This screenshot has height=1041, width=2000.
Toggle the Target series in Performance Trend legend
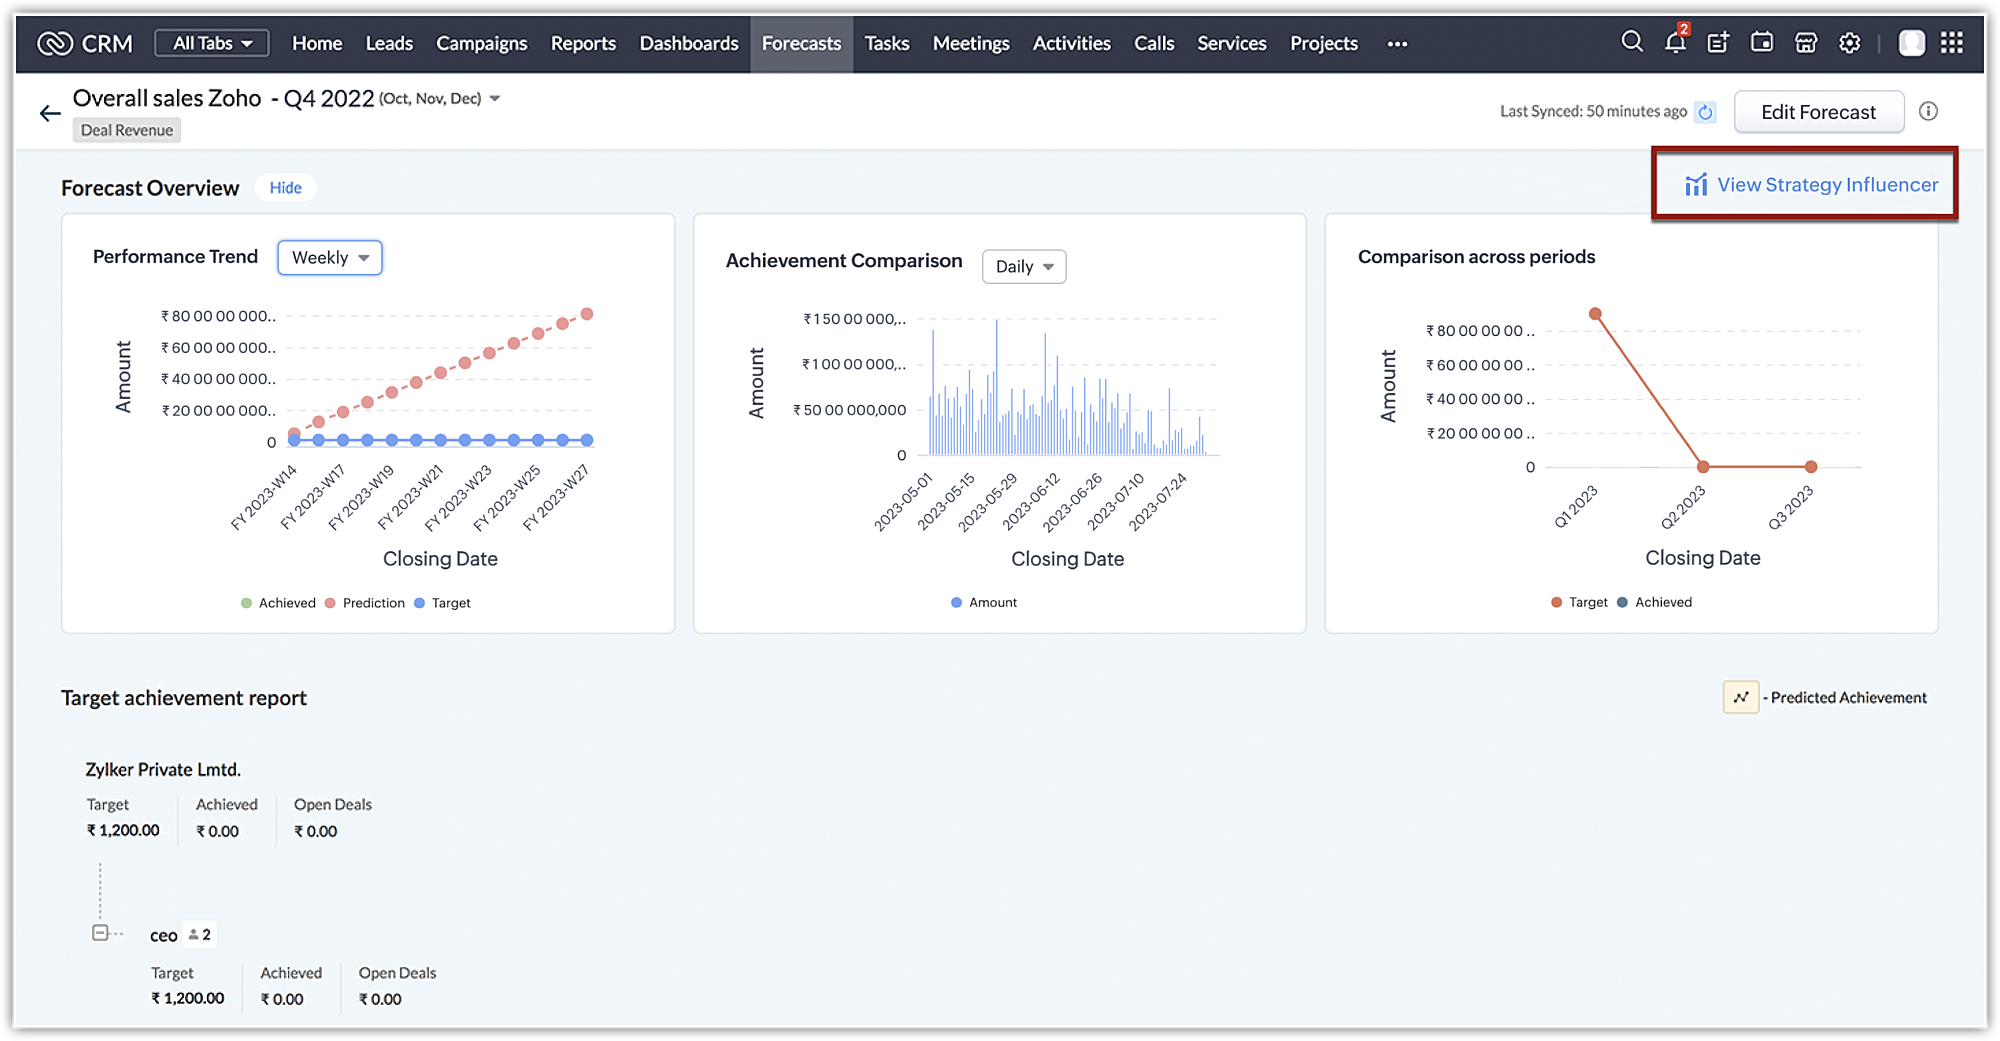443,603
